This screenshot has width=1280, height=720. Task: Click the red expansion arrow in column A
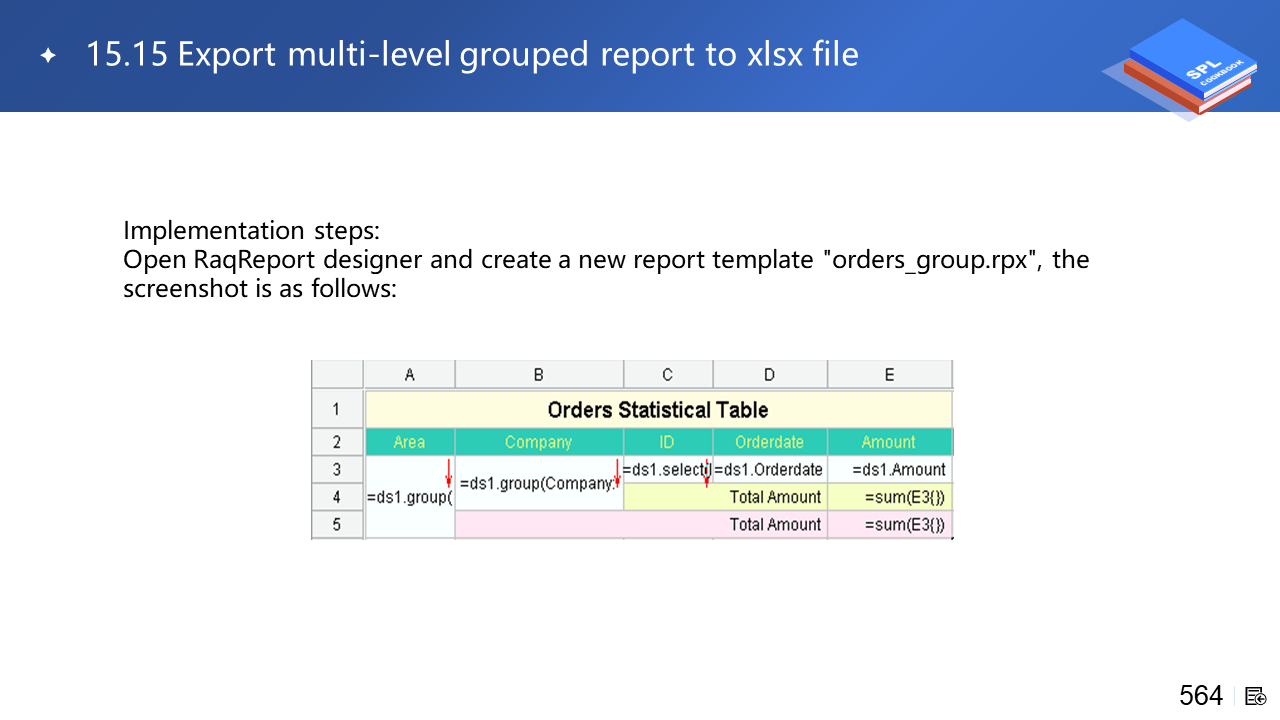coord(449,473)
